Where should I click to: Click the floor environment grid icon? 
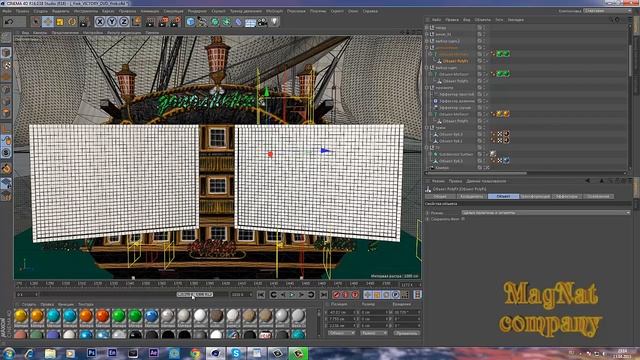point(250,22)
